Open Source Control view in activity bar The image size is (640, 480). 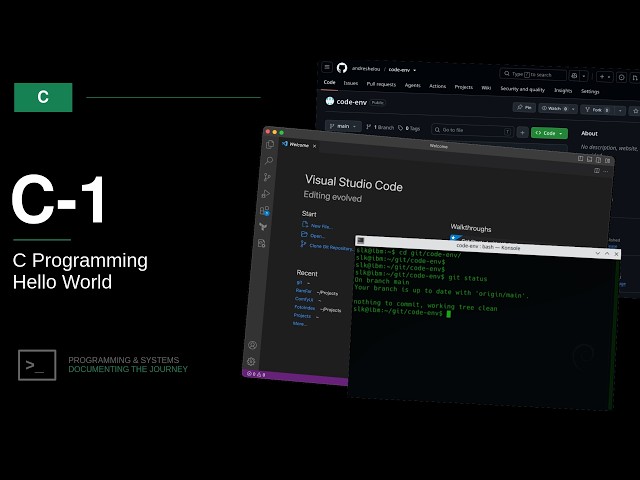[267, 177]
